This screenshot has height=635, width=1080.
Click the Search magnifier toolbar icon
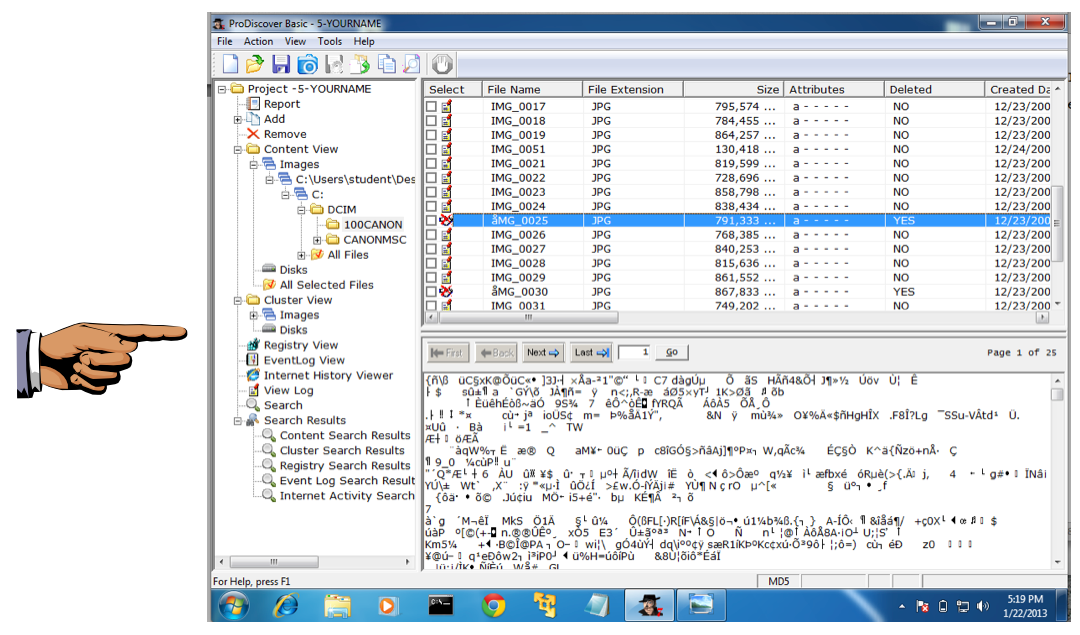410,65
